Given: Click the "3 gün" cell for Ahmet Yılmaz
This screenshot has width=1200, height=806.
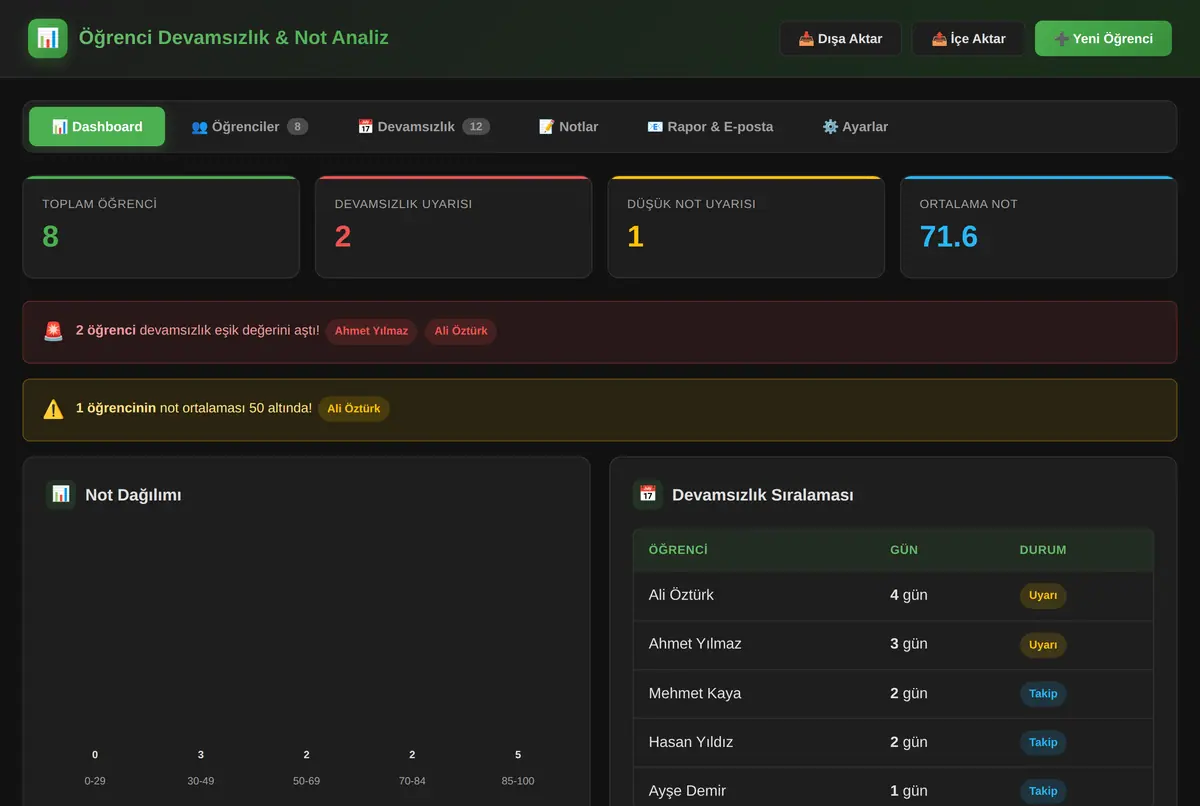Looking at the screenshot, I should click(x=909, y=644).
